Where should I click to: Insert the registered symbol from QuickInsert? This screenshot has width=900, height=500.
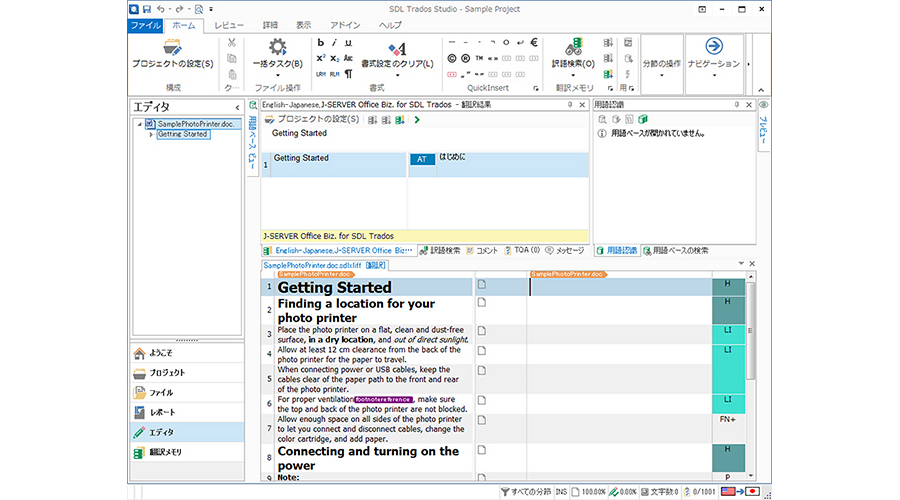[x=465, y=58]
